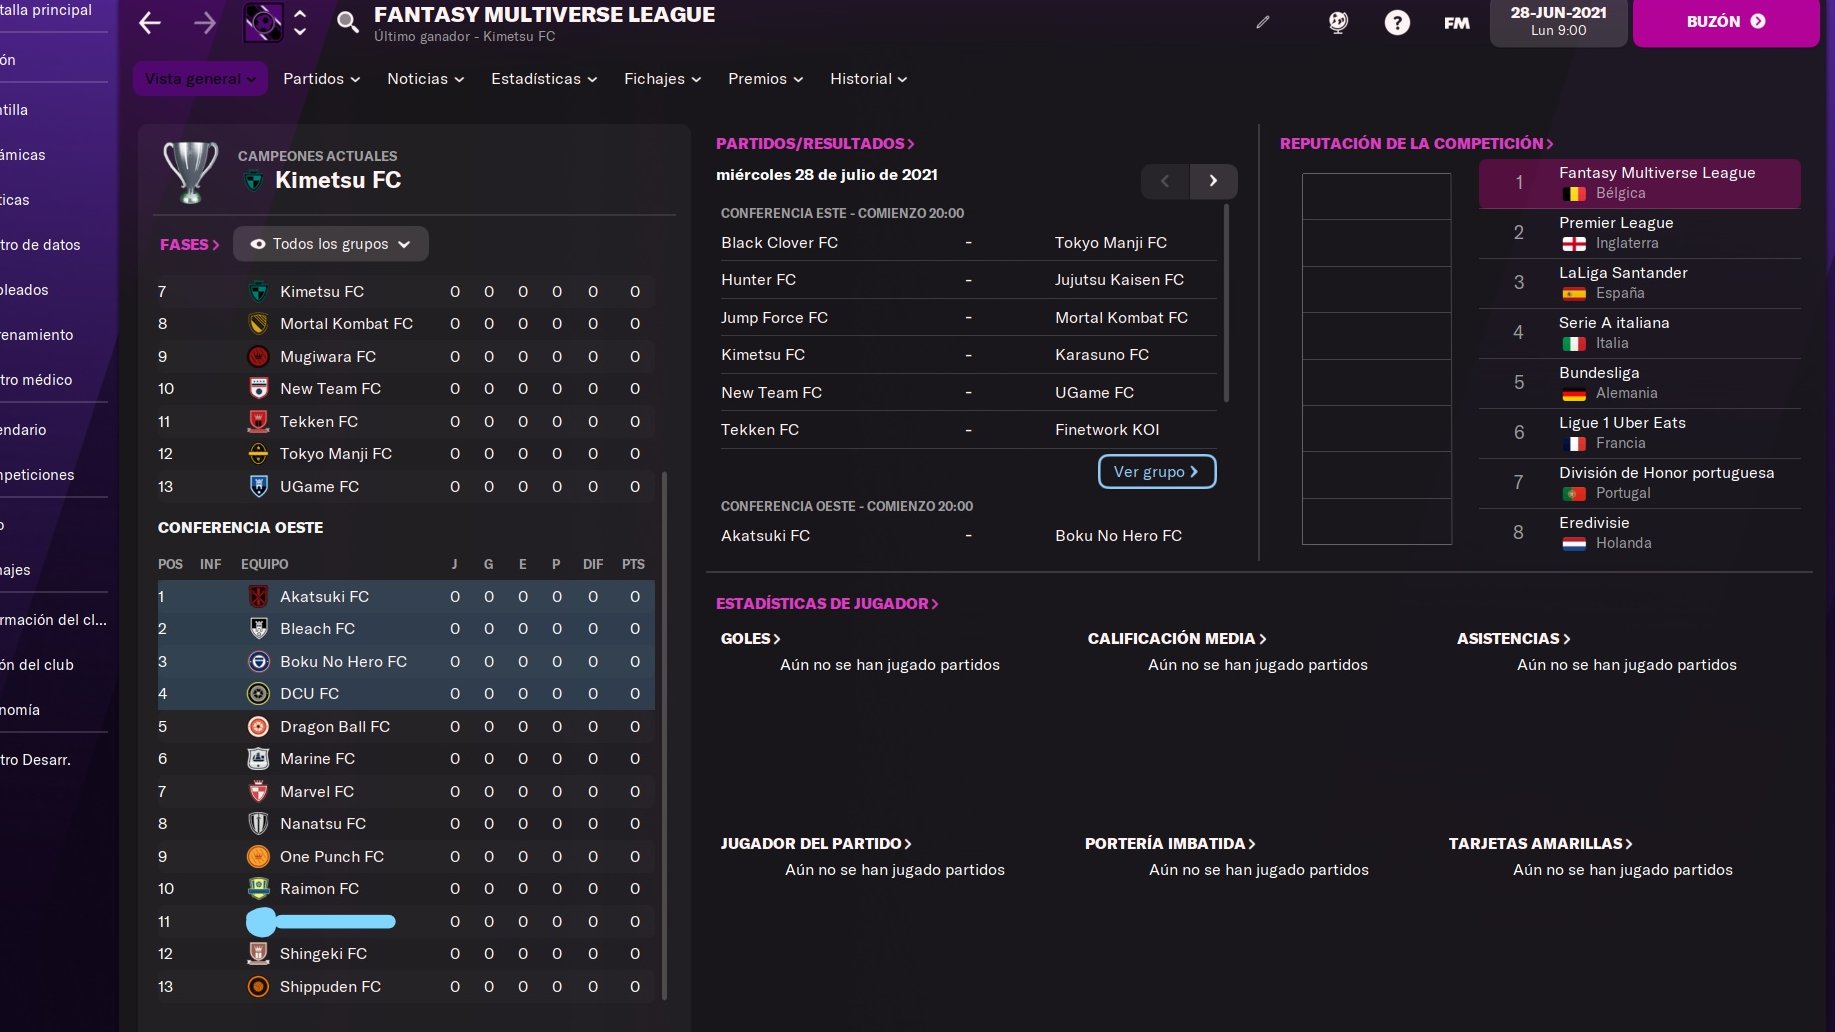The image size is (1835, 1032).
Task: Open the TARJETAS AMARILLAS link
Action: pos(1540,844)
